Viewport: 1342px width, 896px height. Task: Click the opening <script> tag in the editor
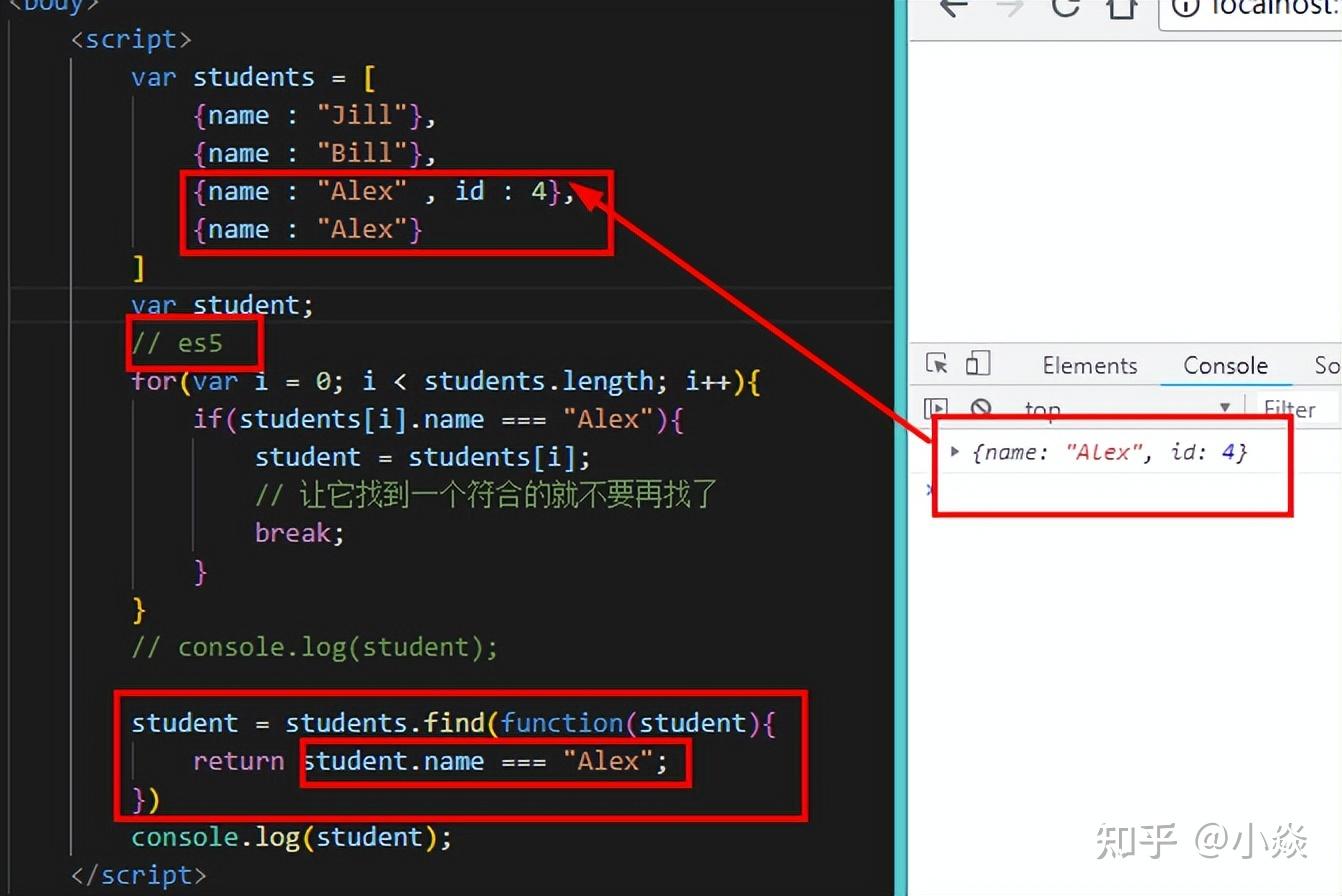tap(131, 39)
